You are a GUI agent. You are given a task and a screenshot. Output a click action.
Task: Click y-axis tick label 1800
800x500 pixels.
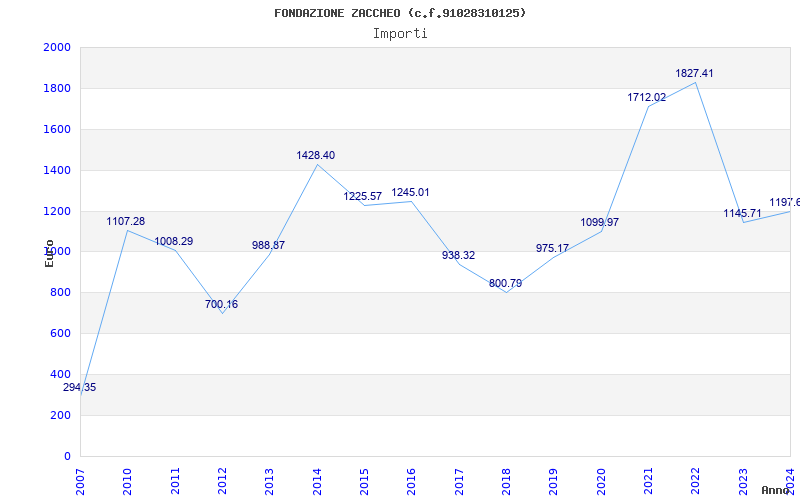(x=57, y=88)
